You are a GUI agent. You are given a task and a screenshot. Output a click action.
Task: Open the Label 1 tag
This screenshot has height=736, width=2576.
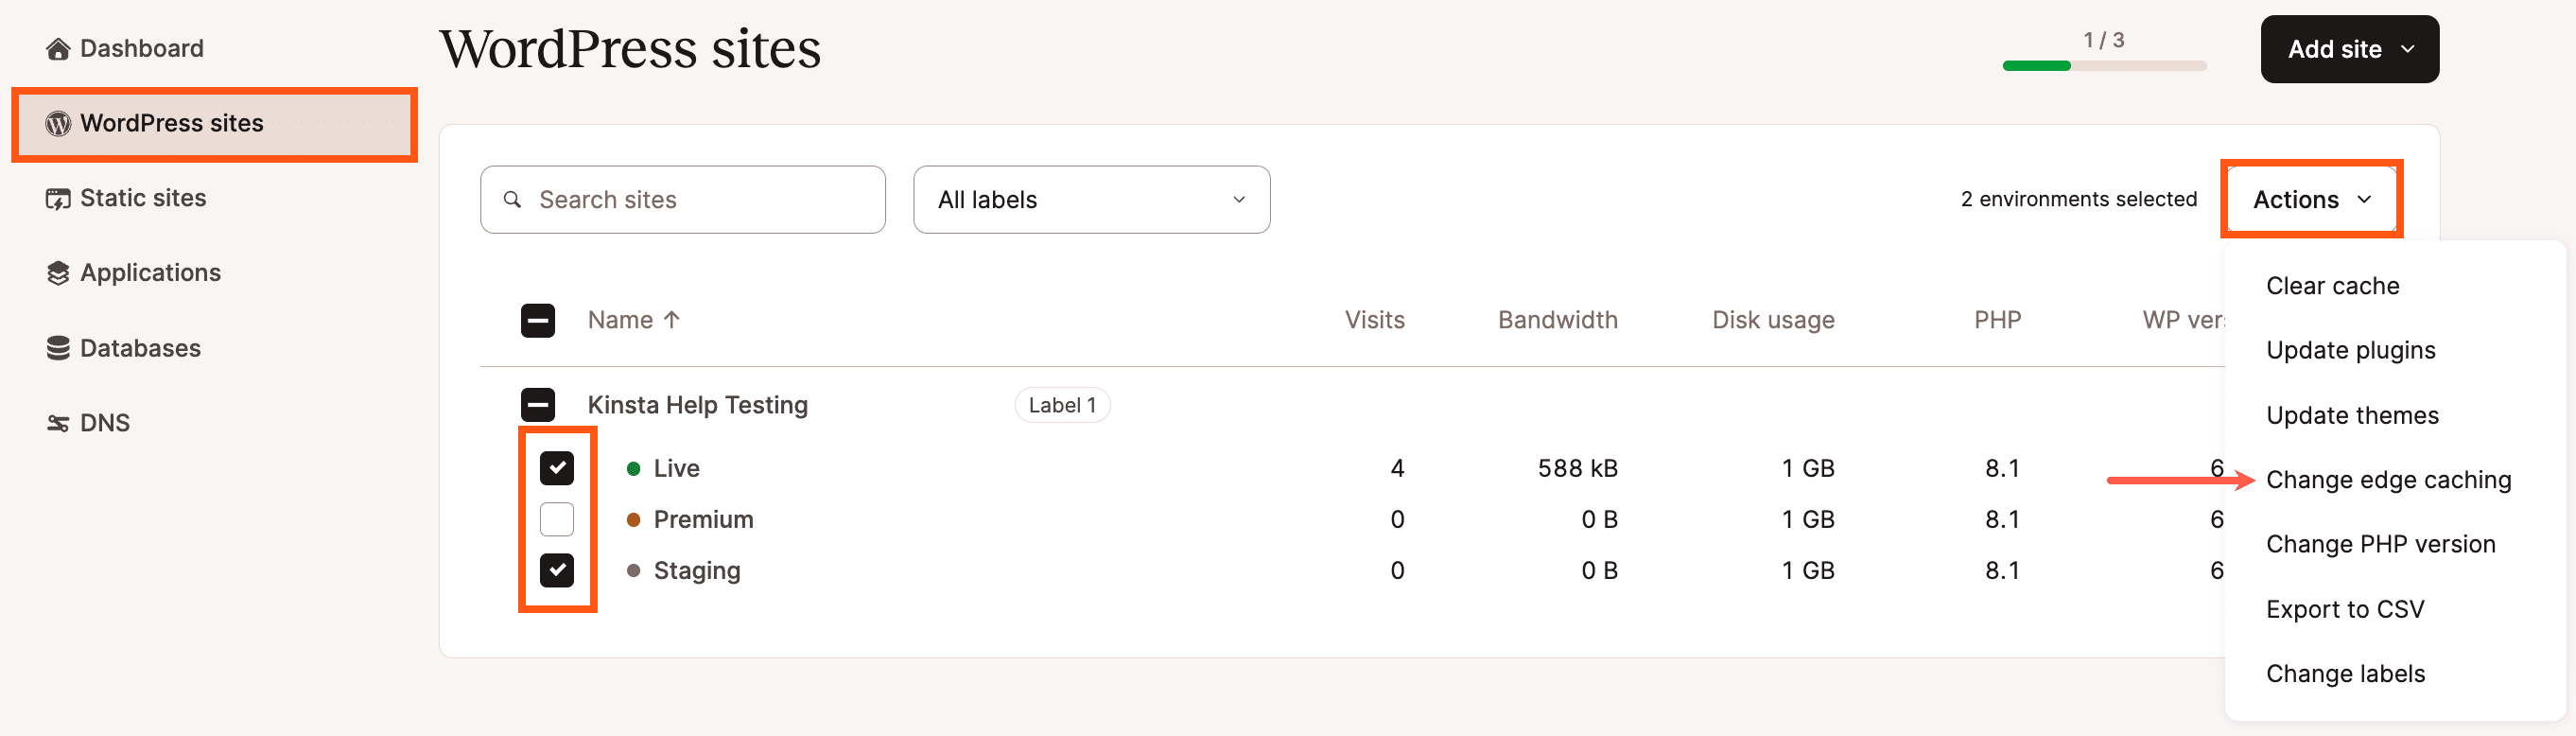pos(1062,404)
